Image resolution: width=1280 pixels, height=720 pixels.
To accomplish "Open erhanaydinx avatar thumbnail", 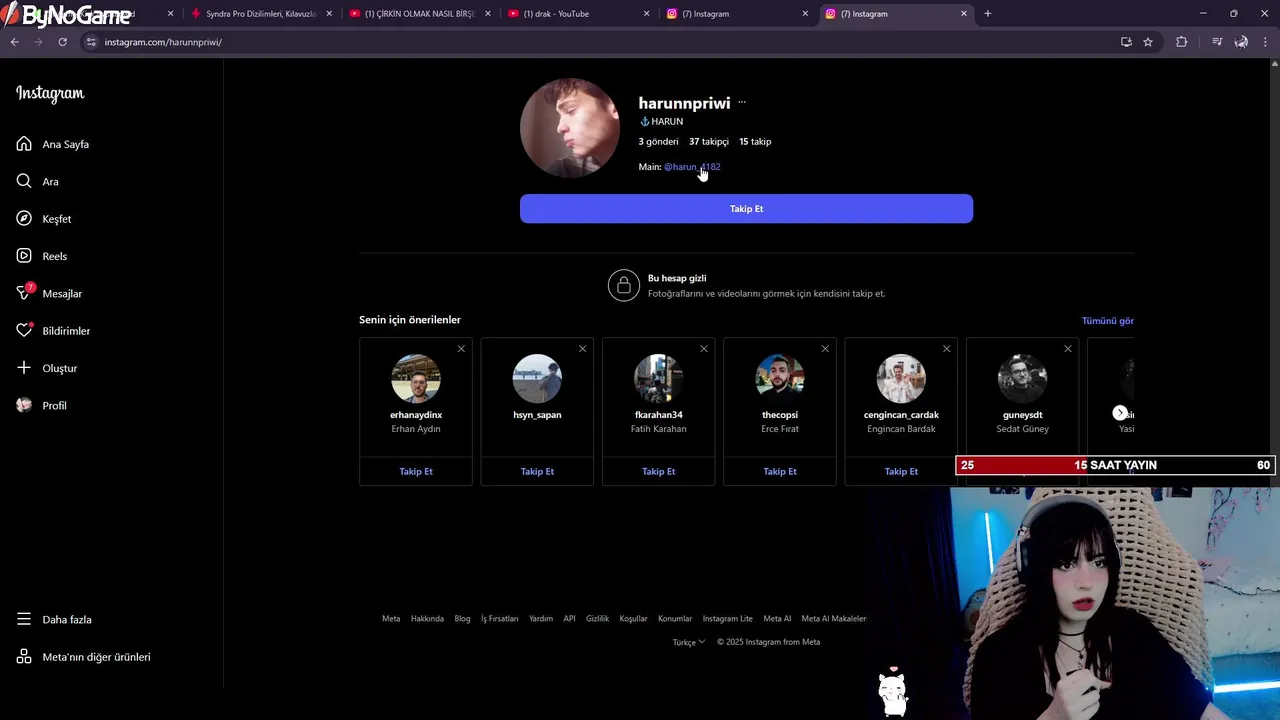I will 416,379.
